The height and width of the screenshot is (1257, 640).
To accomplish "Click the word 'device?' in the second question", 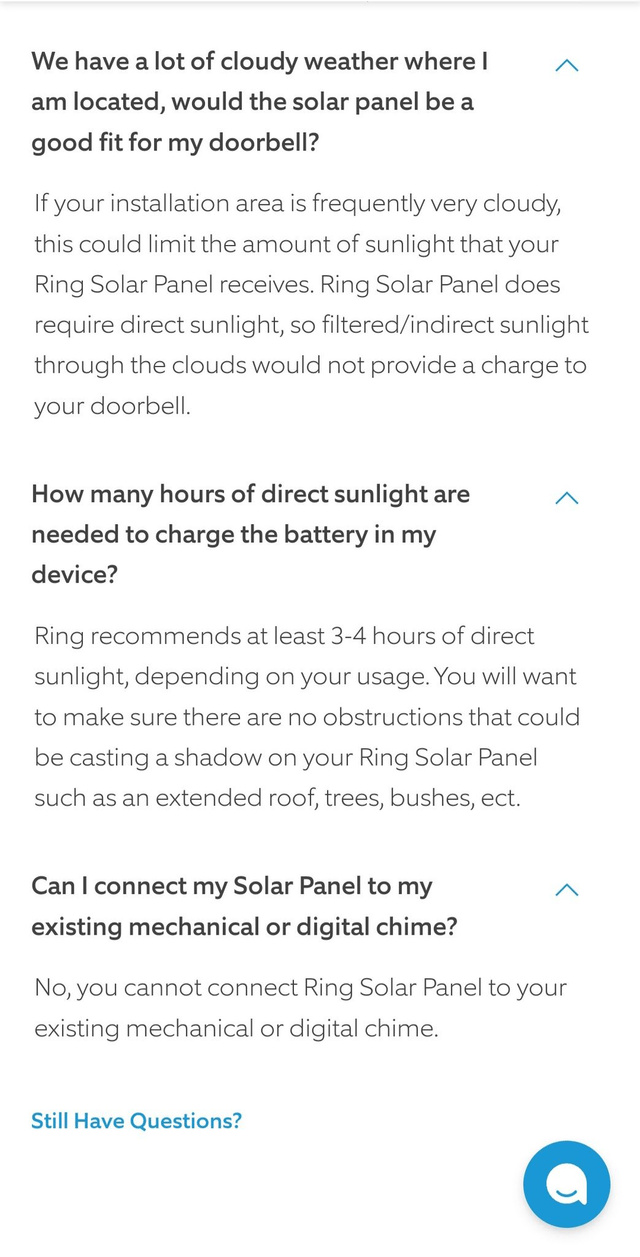I will [x=74, y=575].
